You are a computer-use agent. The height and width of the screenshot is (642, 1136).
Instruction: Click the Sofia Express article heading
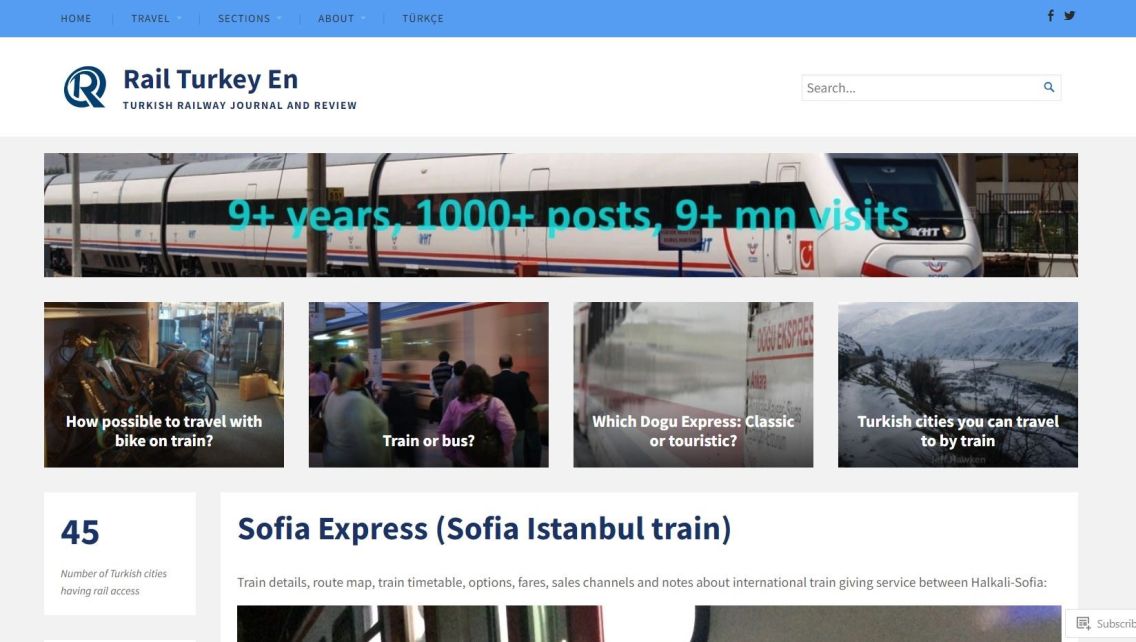(x=484, y=528)
